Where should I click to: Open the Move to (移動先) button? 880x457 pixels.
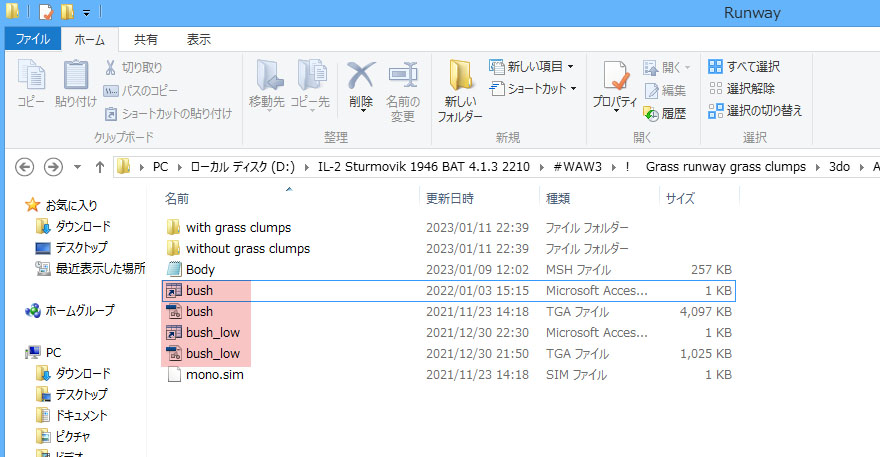click(267, 84)
